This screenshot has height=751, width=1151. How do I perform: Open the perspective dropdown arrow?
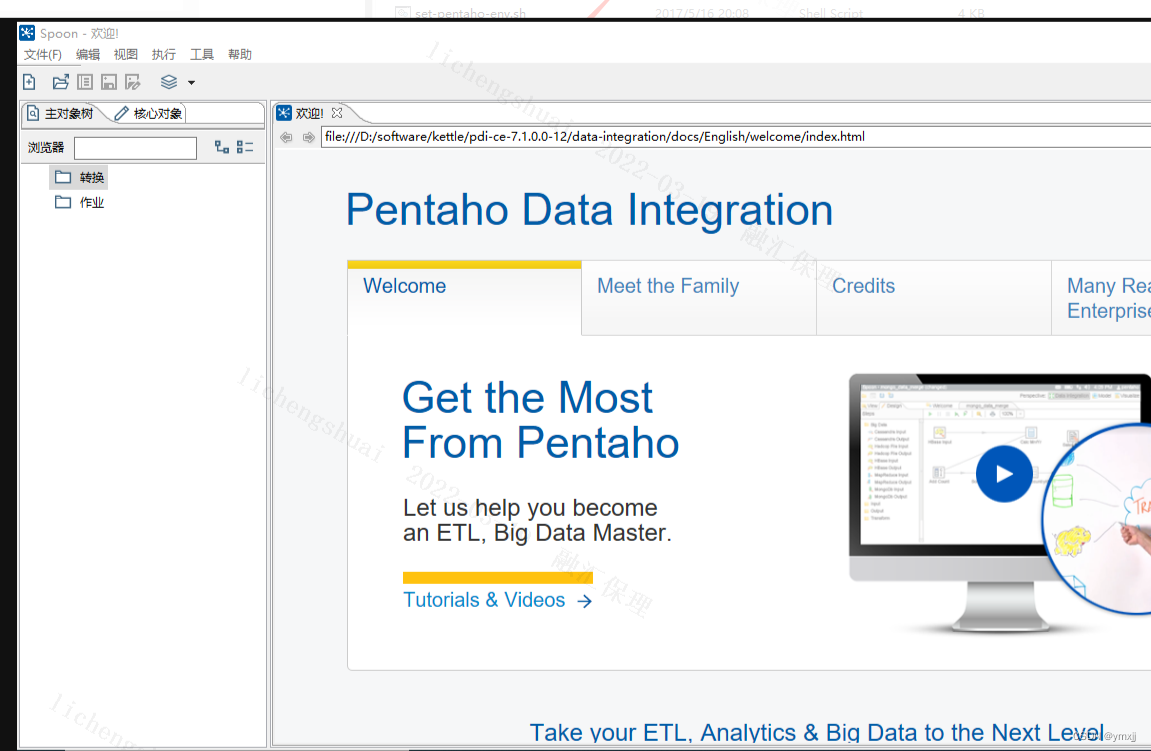tap(191, 82)
